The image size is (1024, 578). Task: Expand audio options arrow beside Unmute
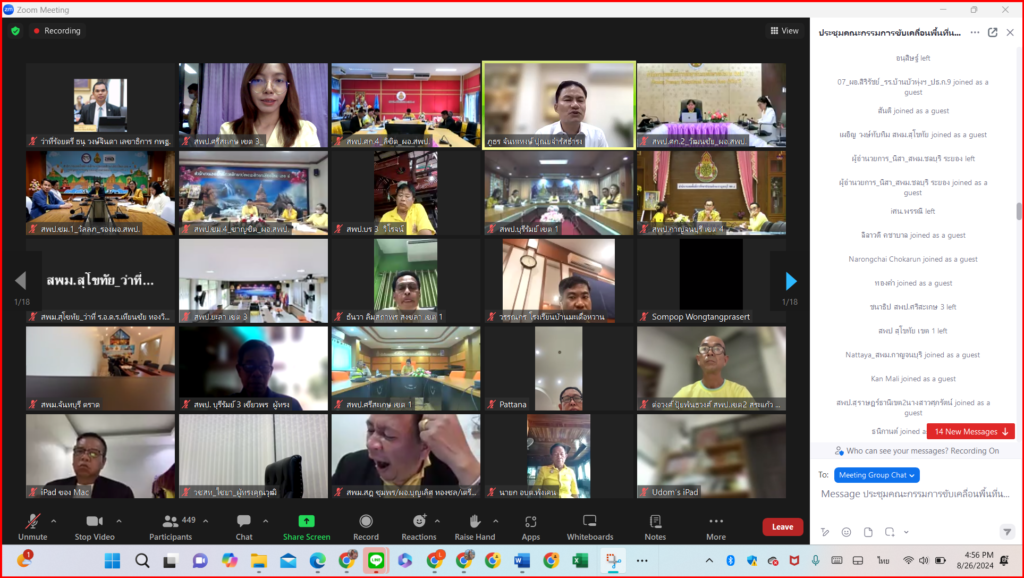(x=53, y=521)
